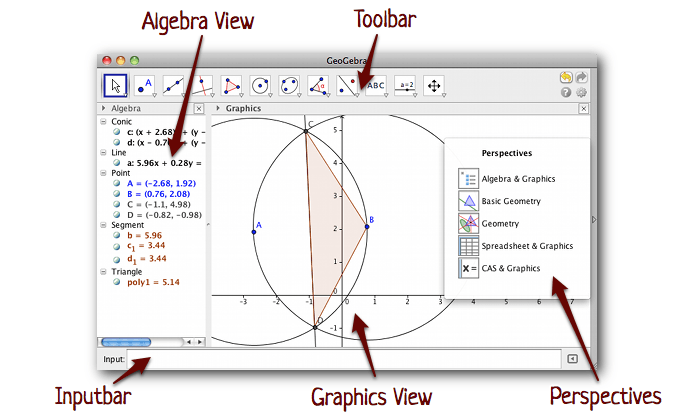
Task: Select poly1 = 5.14 row
Action: [153, 282]
